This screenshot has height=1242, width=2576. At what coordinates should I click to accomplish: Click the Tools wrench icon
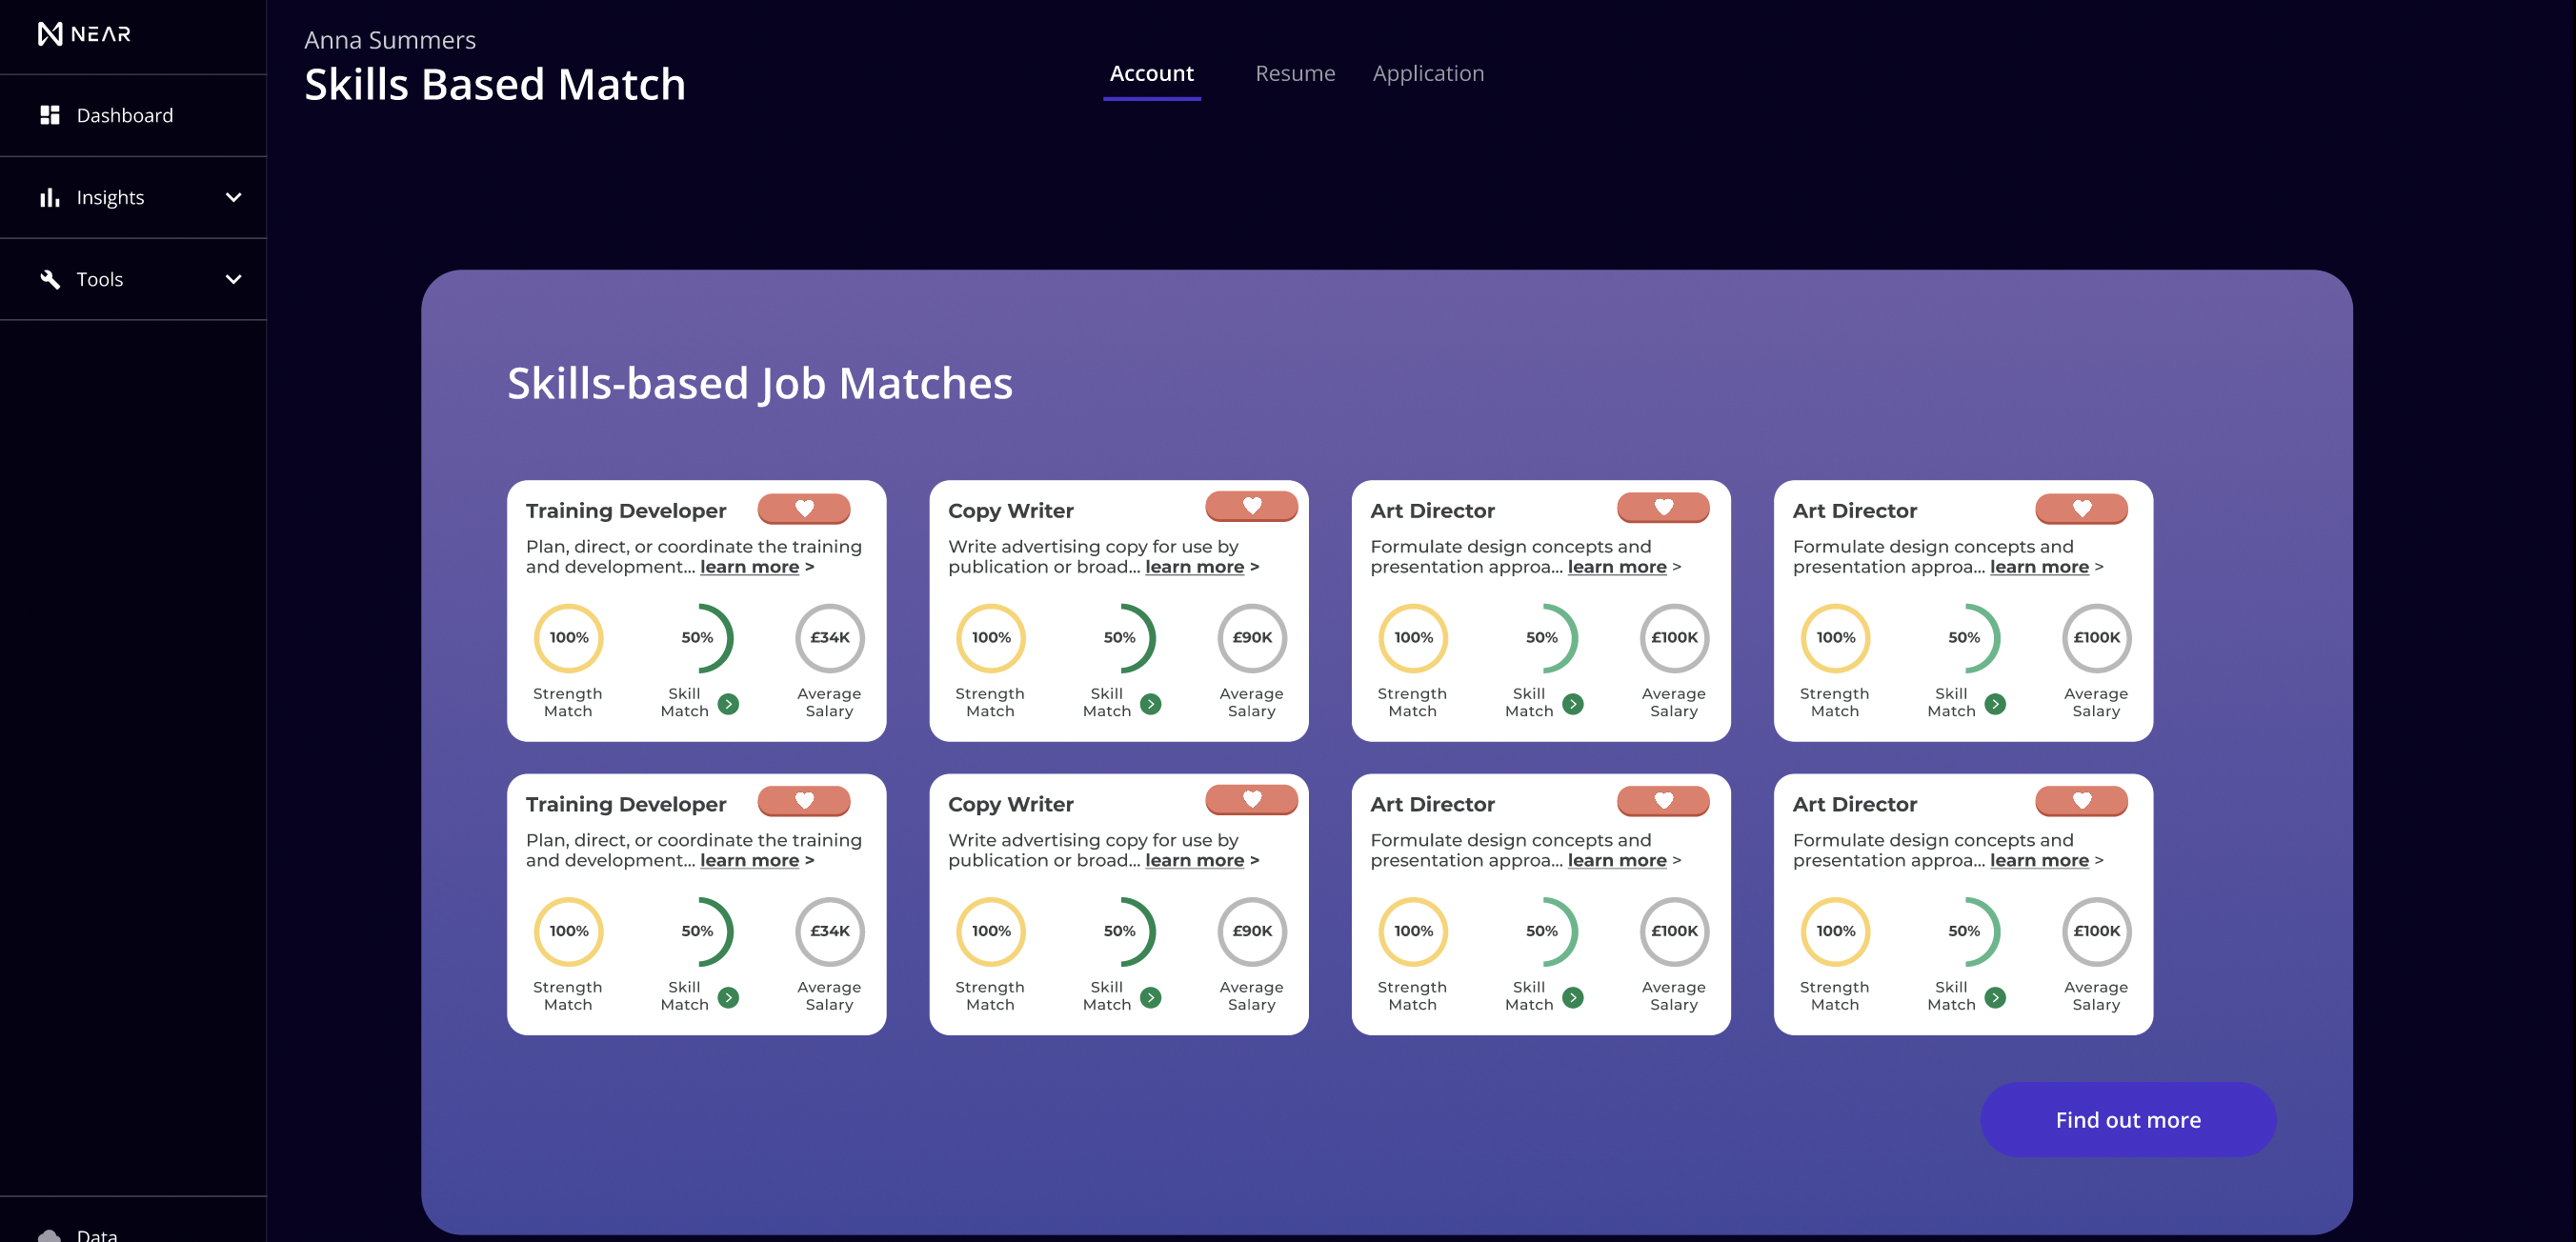point(49,279)
